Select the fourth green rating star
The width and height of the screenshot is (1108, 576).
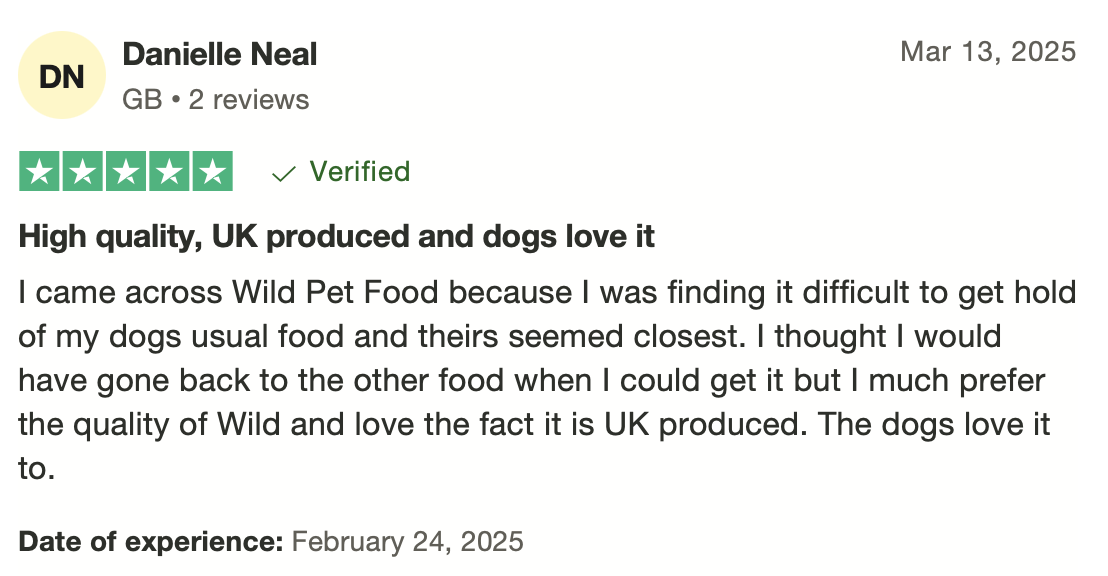pyautogui.click(x=169, y=171)
